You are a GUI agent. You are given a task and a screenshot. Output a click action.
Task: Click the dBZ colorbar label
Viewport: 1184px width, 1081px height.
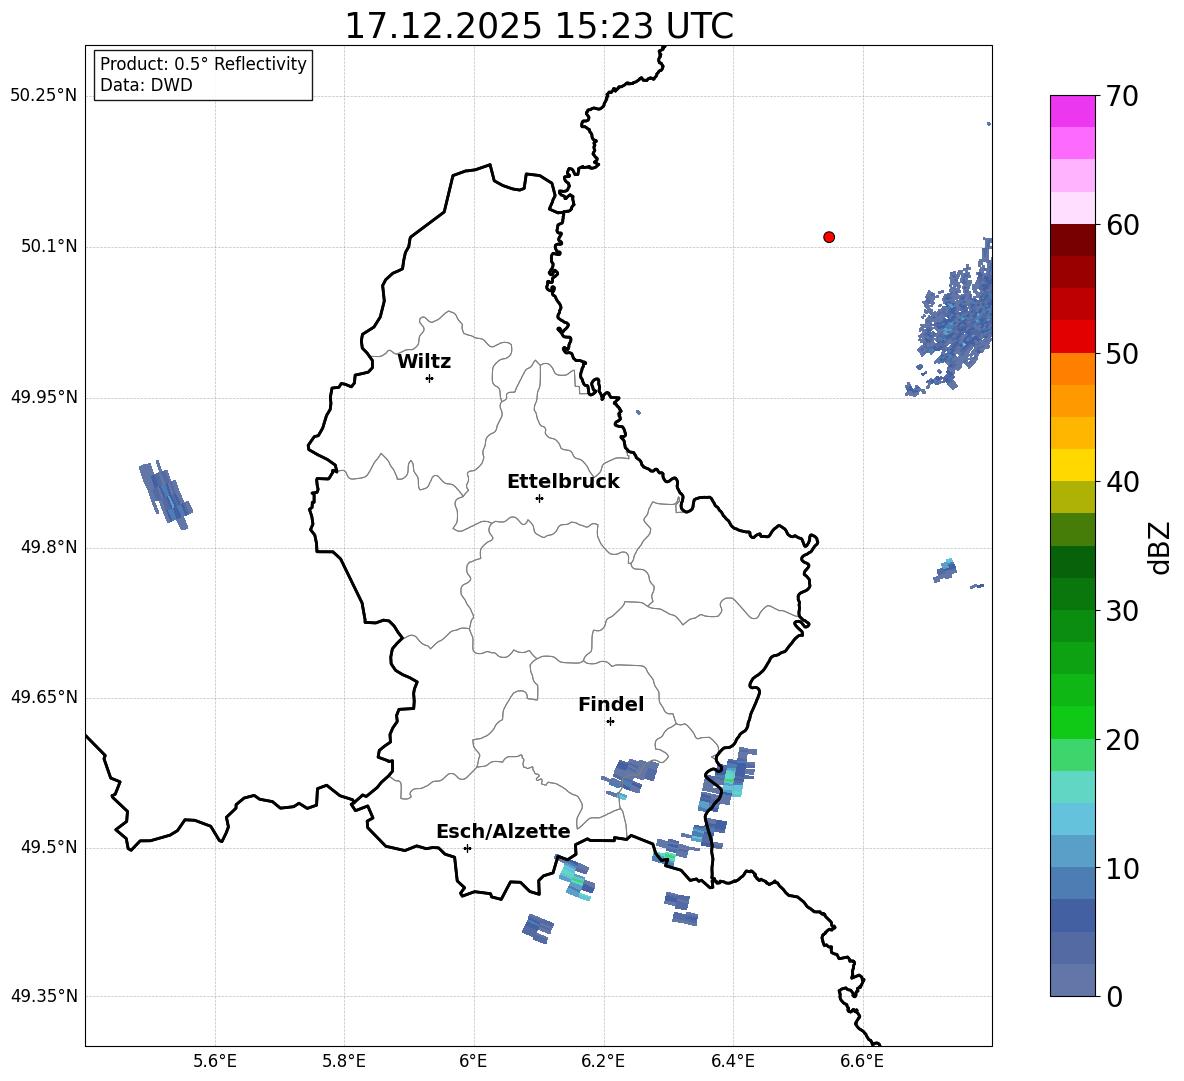pos(1159,548)
